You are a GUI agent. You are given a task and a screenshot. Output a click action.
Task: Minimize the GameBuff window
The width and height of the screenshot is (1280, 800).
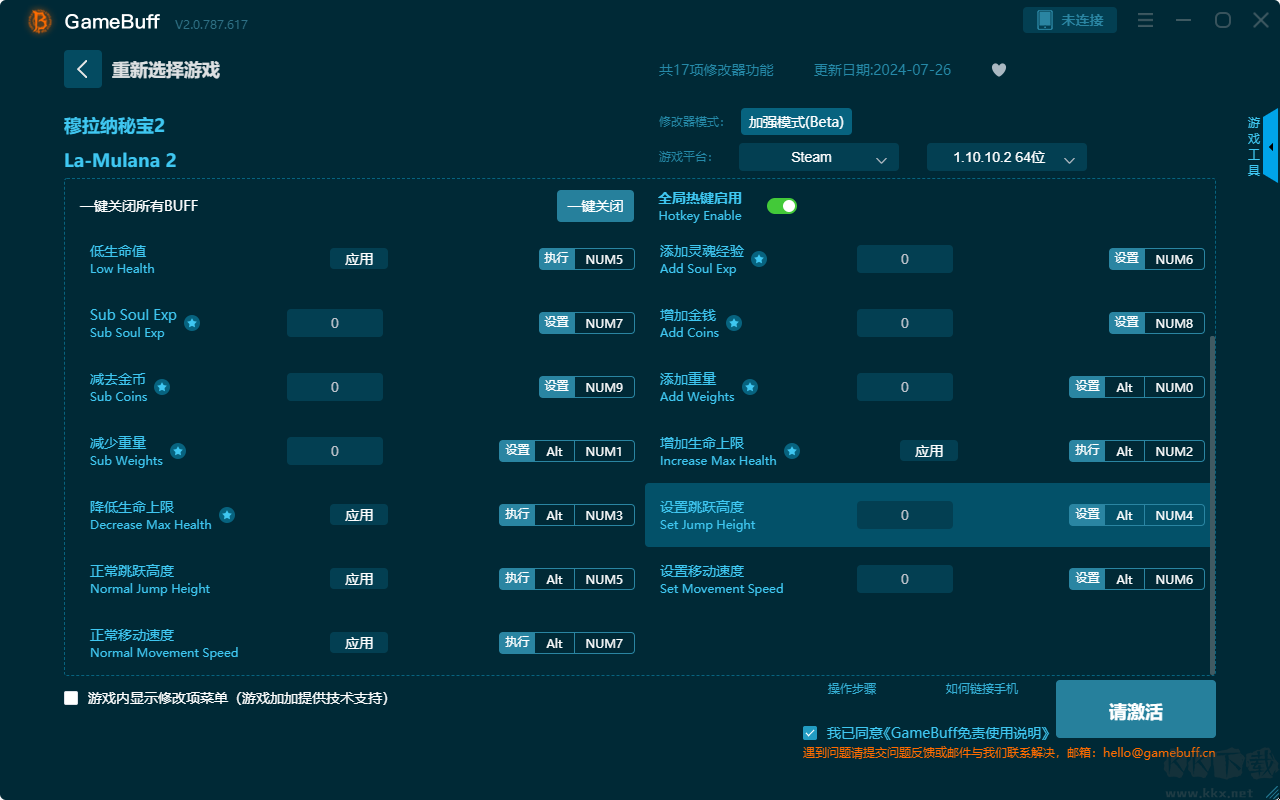[1184, 20]
